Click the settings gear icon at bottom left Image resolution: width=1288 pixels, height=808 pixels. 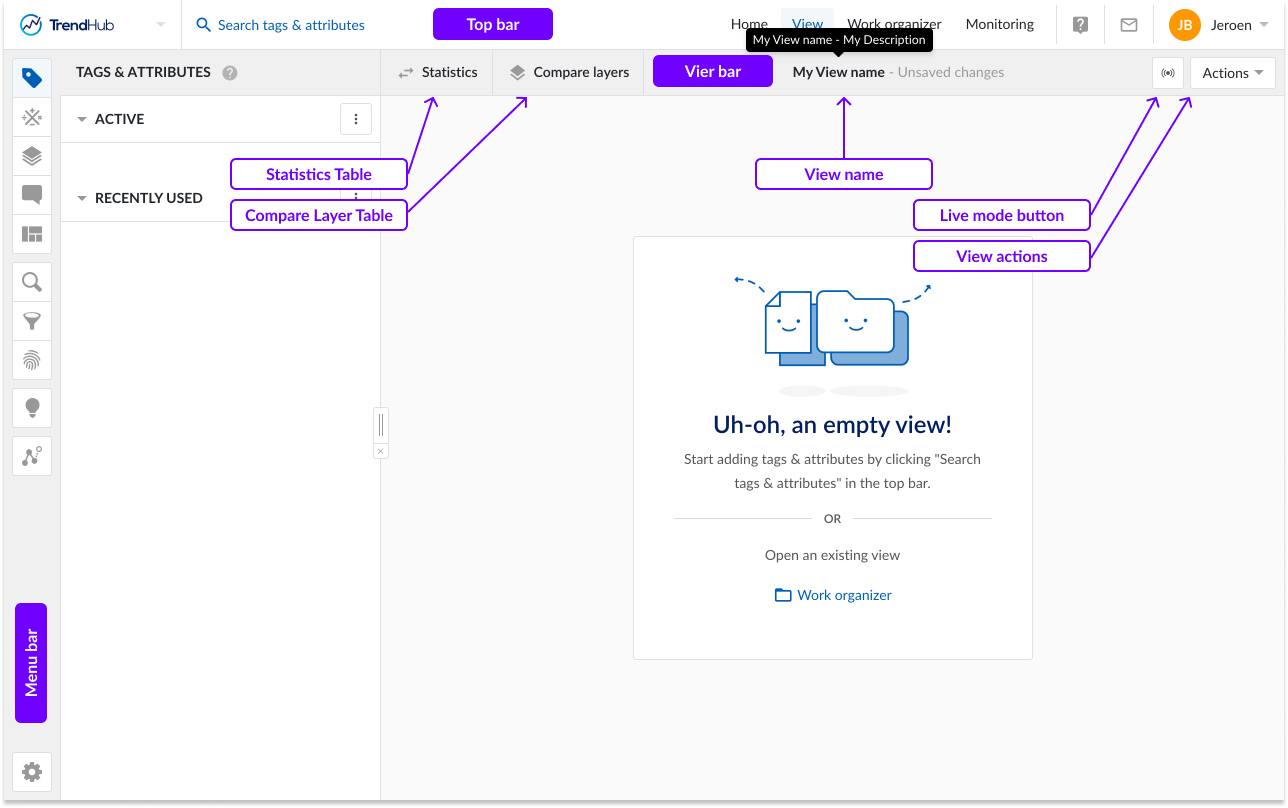(x=32, y=772)
